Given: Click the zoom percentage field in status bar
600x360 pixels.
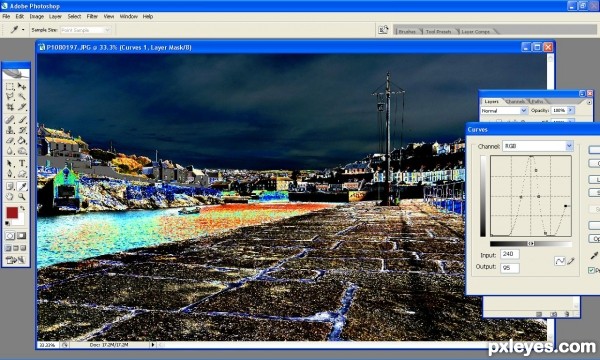Looking at the screenshot, I should coord(47,345).
